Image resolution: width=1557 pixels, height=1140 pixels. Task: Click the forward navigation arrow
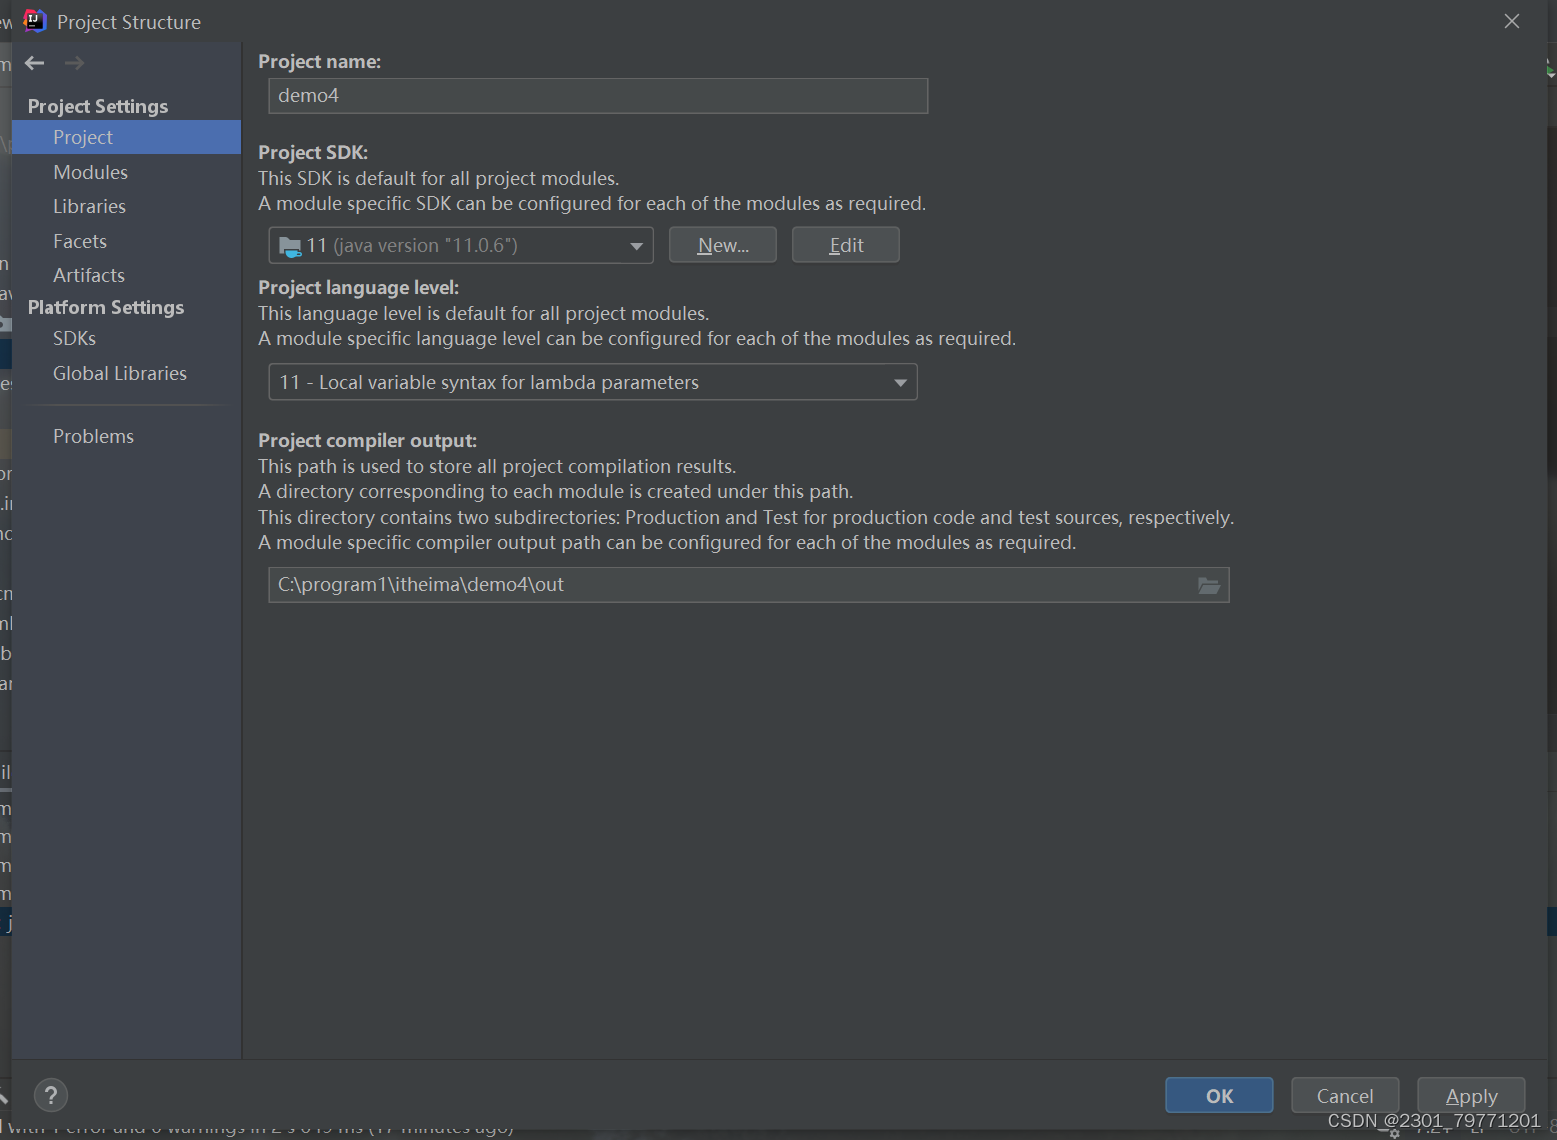pos(73,63)
